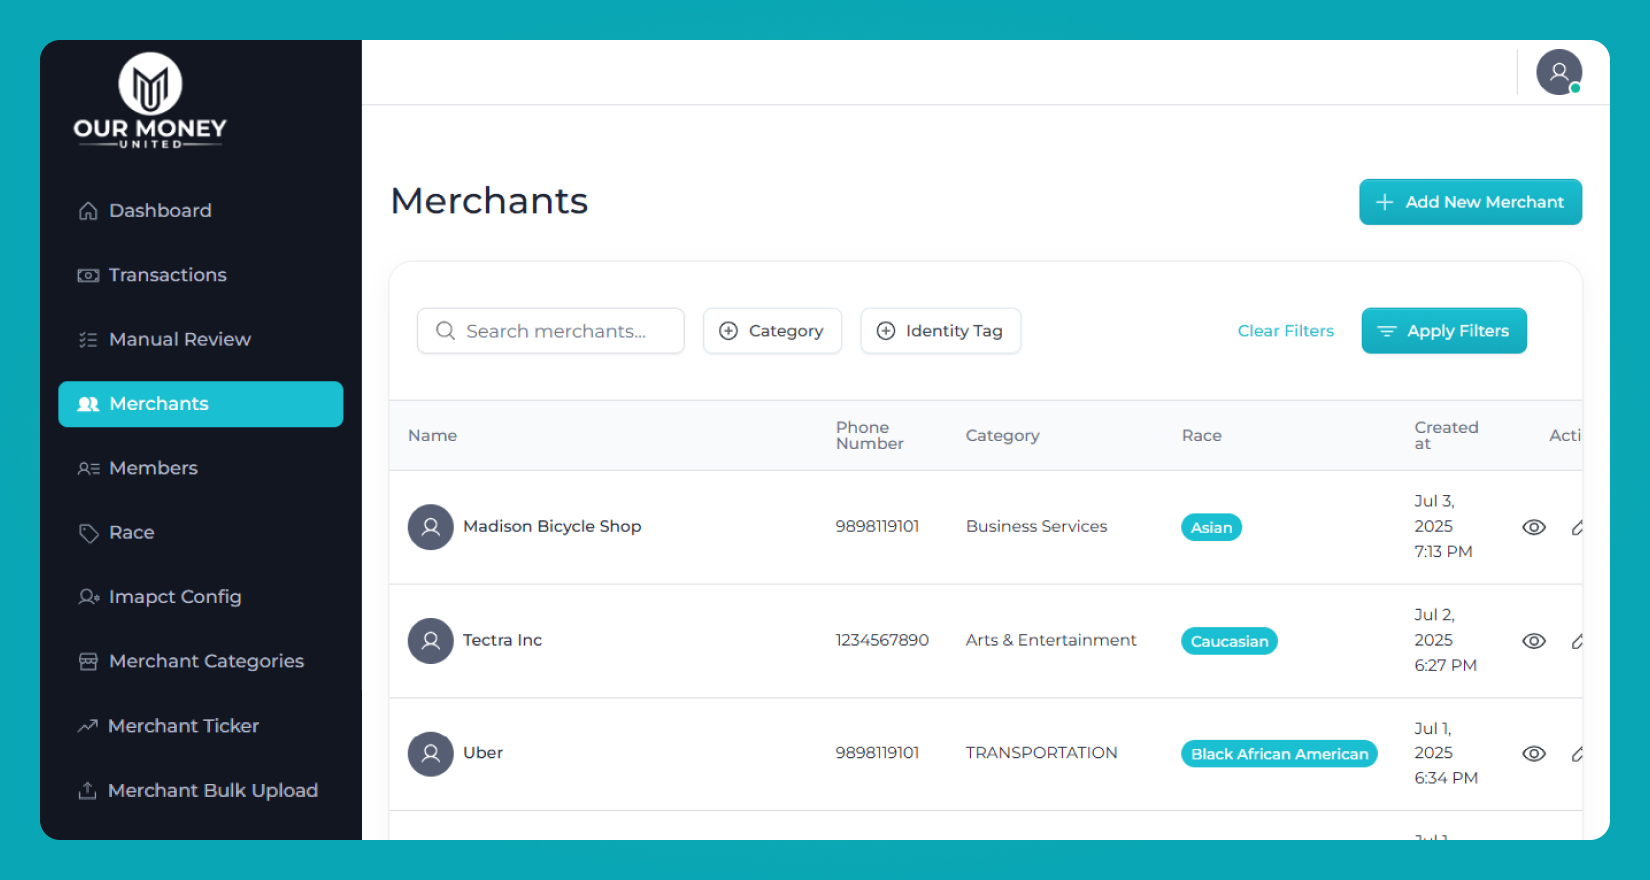Open Transactions from the sidebar
Screen dimensions: 1650x880
pos(167,275)
